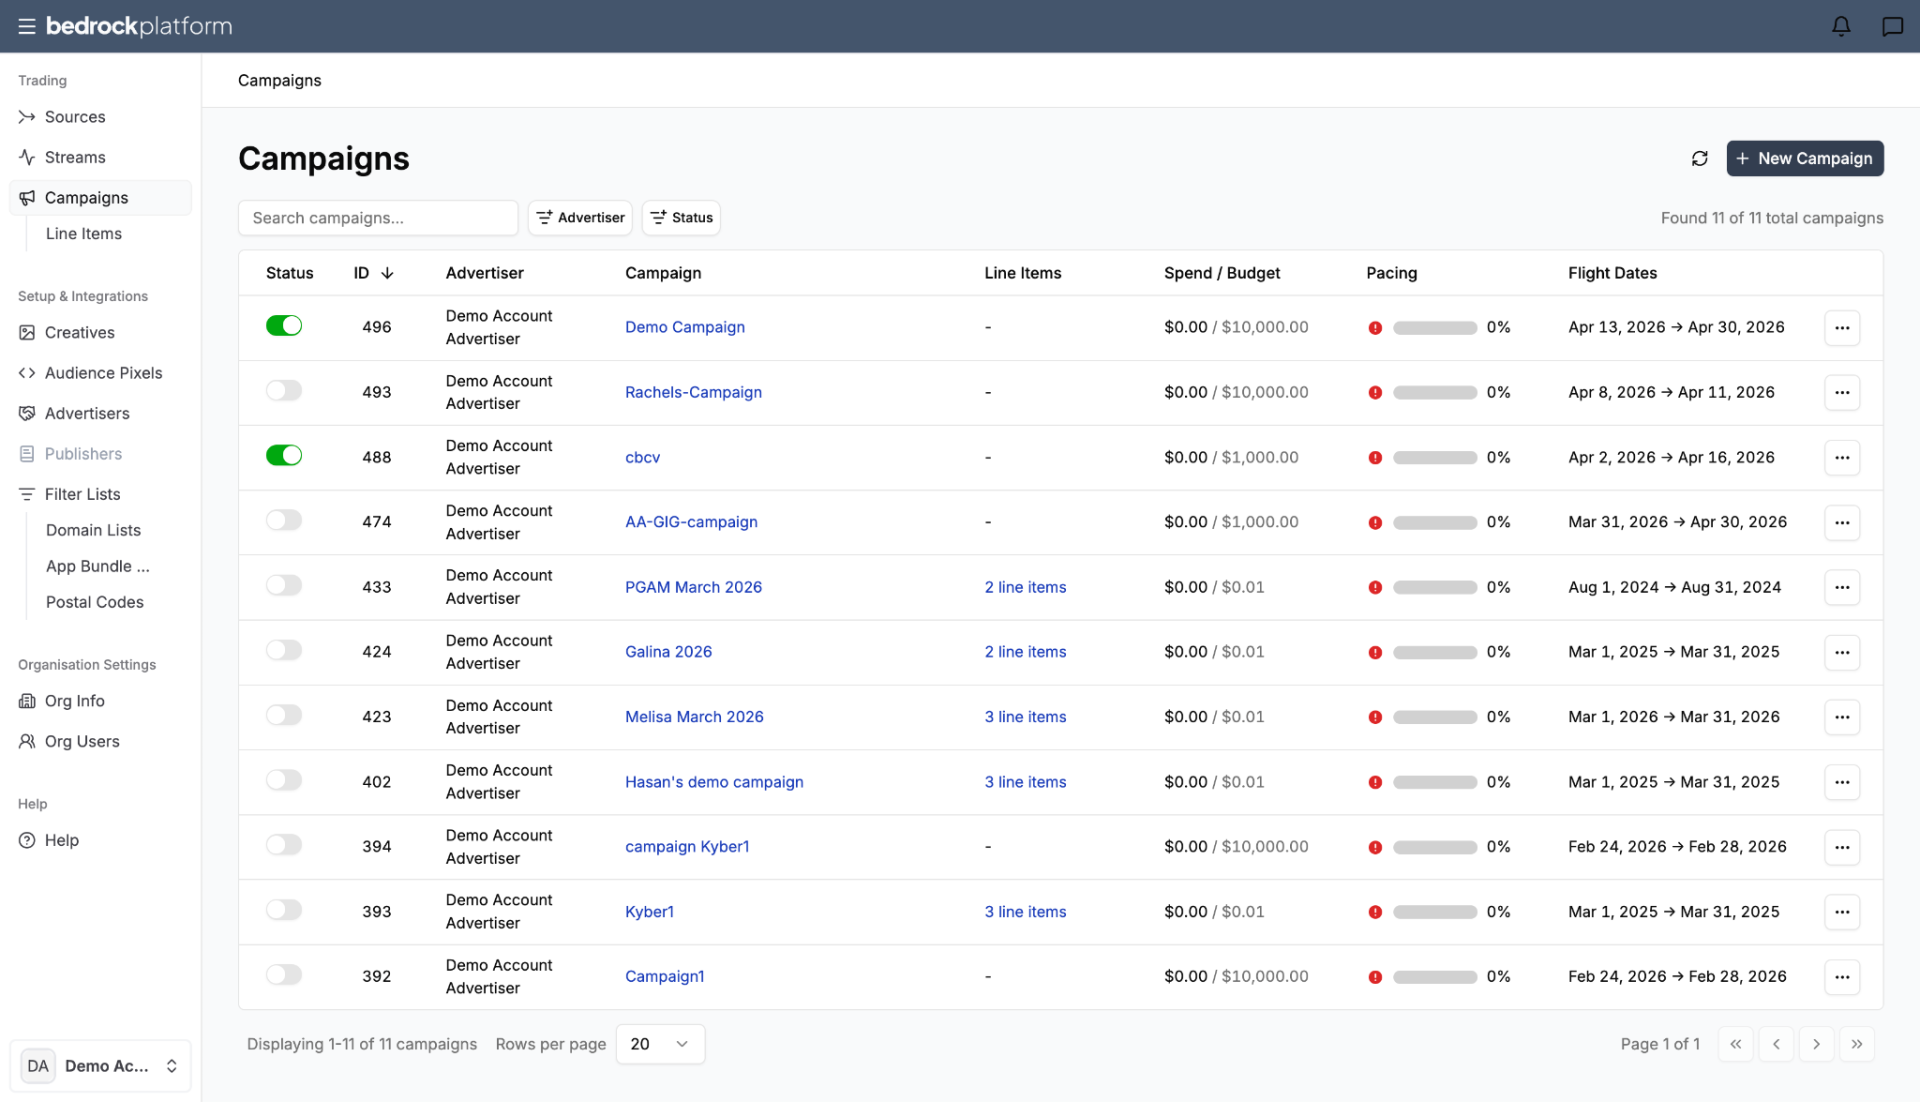Disable the Demo Campaign status toggle
1920x1102 pixels.
click(284, 326)
